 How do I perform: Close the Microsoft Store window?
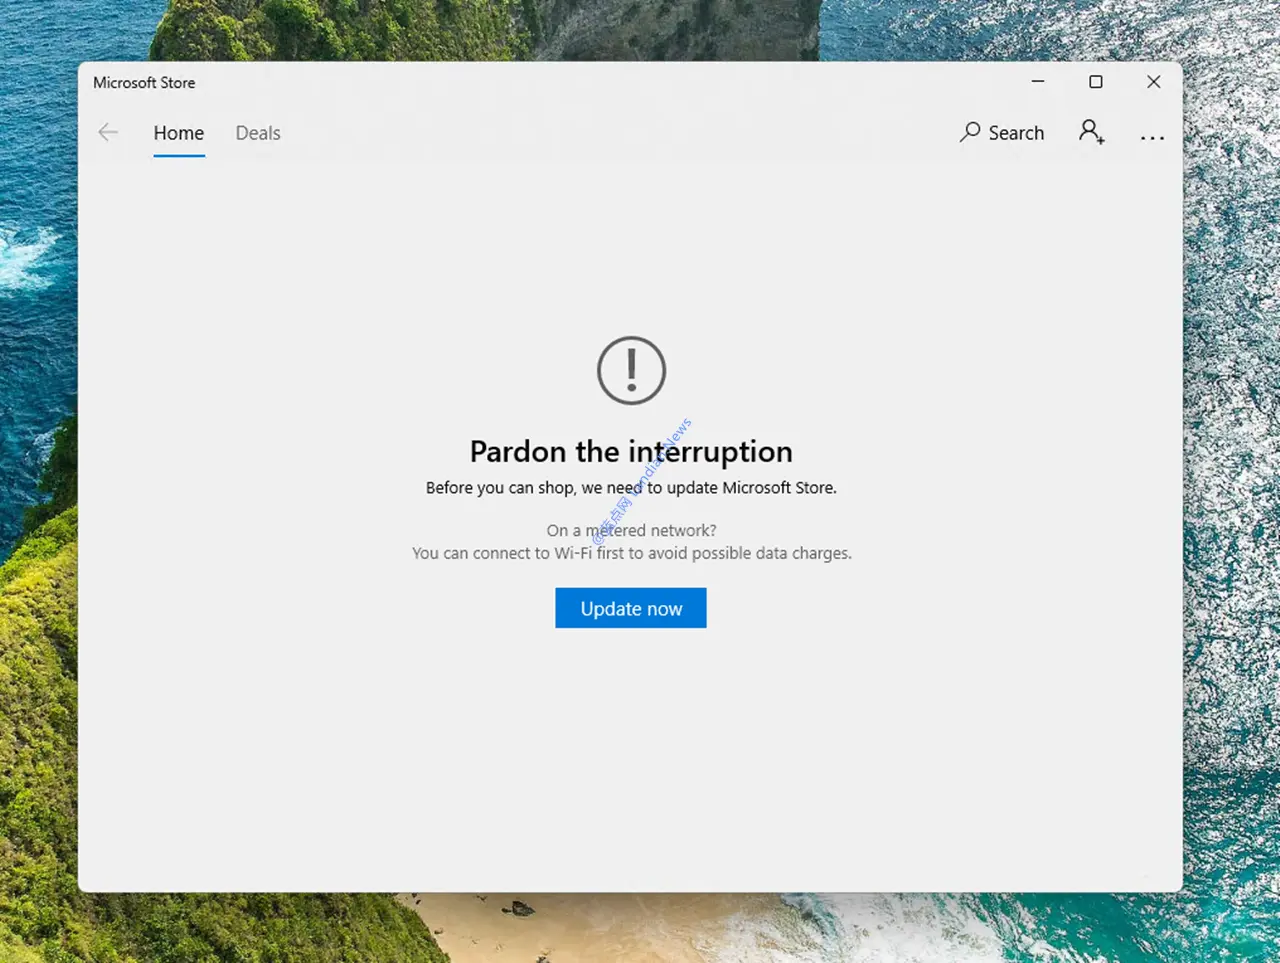[x=1154, y=82]
